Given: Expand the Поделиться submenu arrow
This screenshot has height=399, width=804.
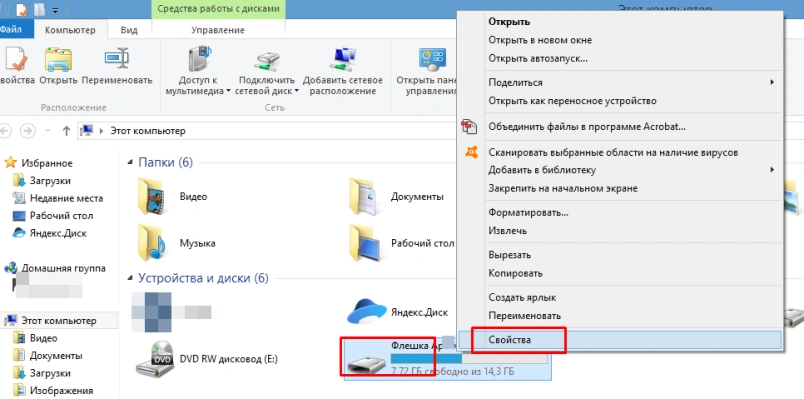Looking at the screenshot, I should (772, 82).
